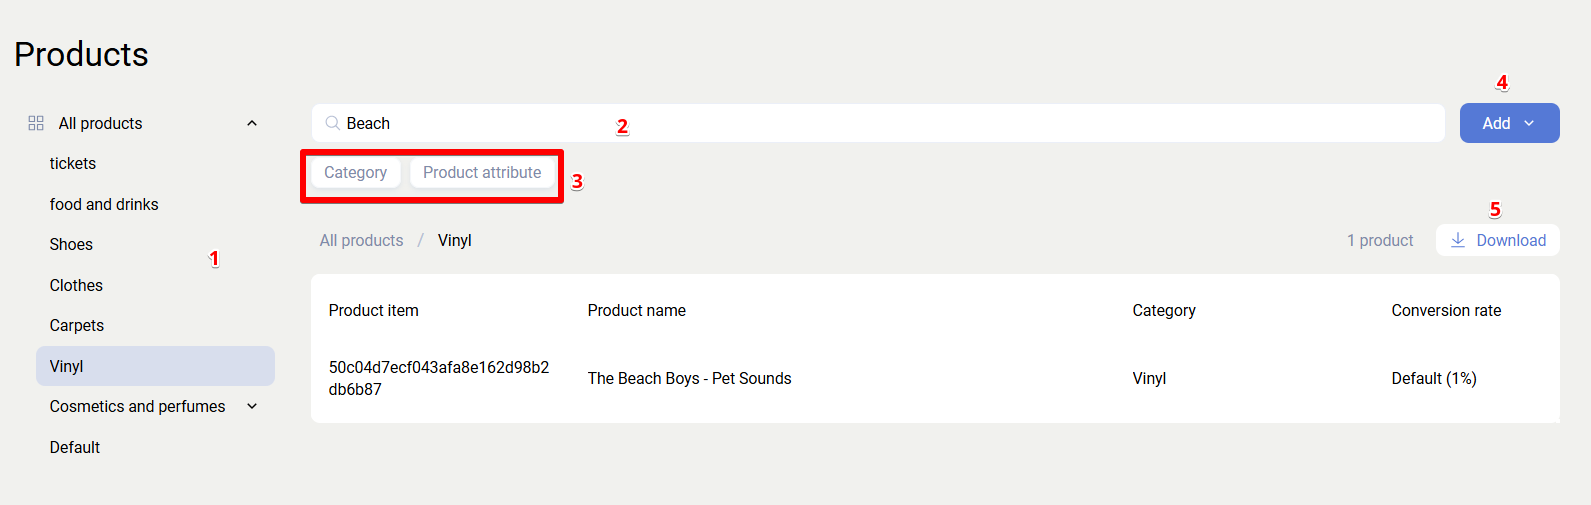1591x505 pixels.
Task: Open the Default category
Action: [x=75, y=447]
